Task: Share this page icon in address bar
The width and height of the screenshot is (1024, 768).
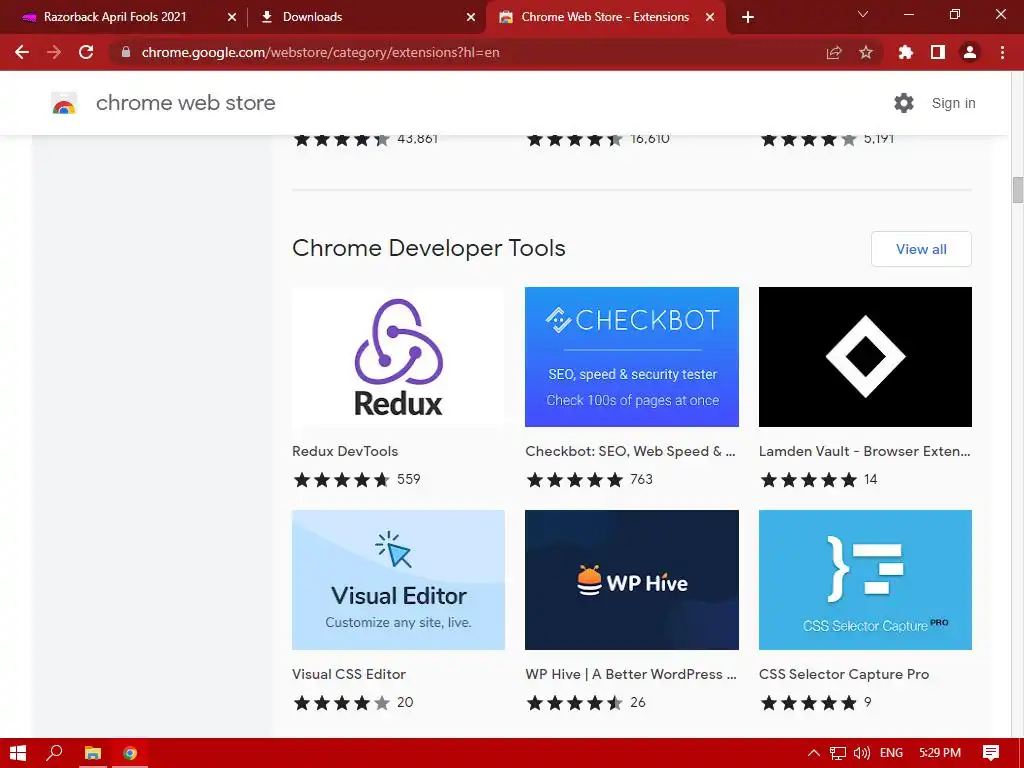Action: 834,52
